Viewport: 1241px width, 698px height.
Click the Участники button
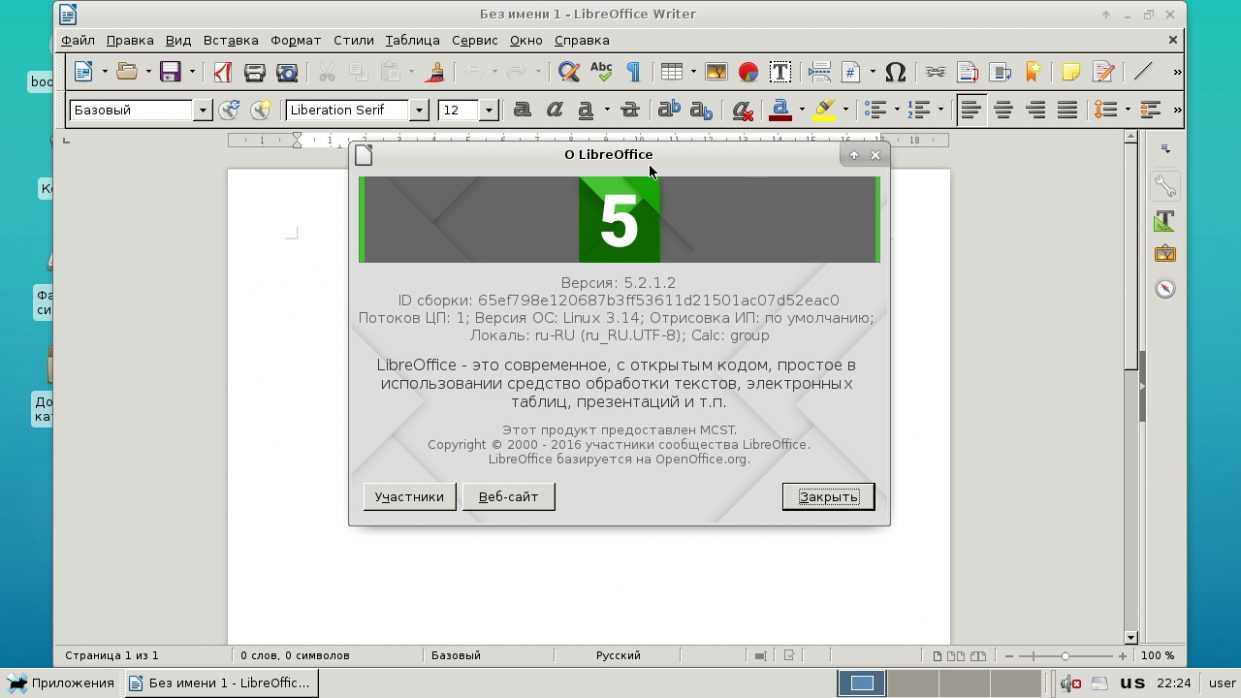pos(409,497)
